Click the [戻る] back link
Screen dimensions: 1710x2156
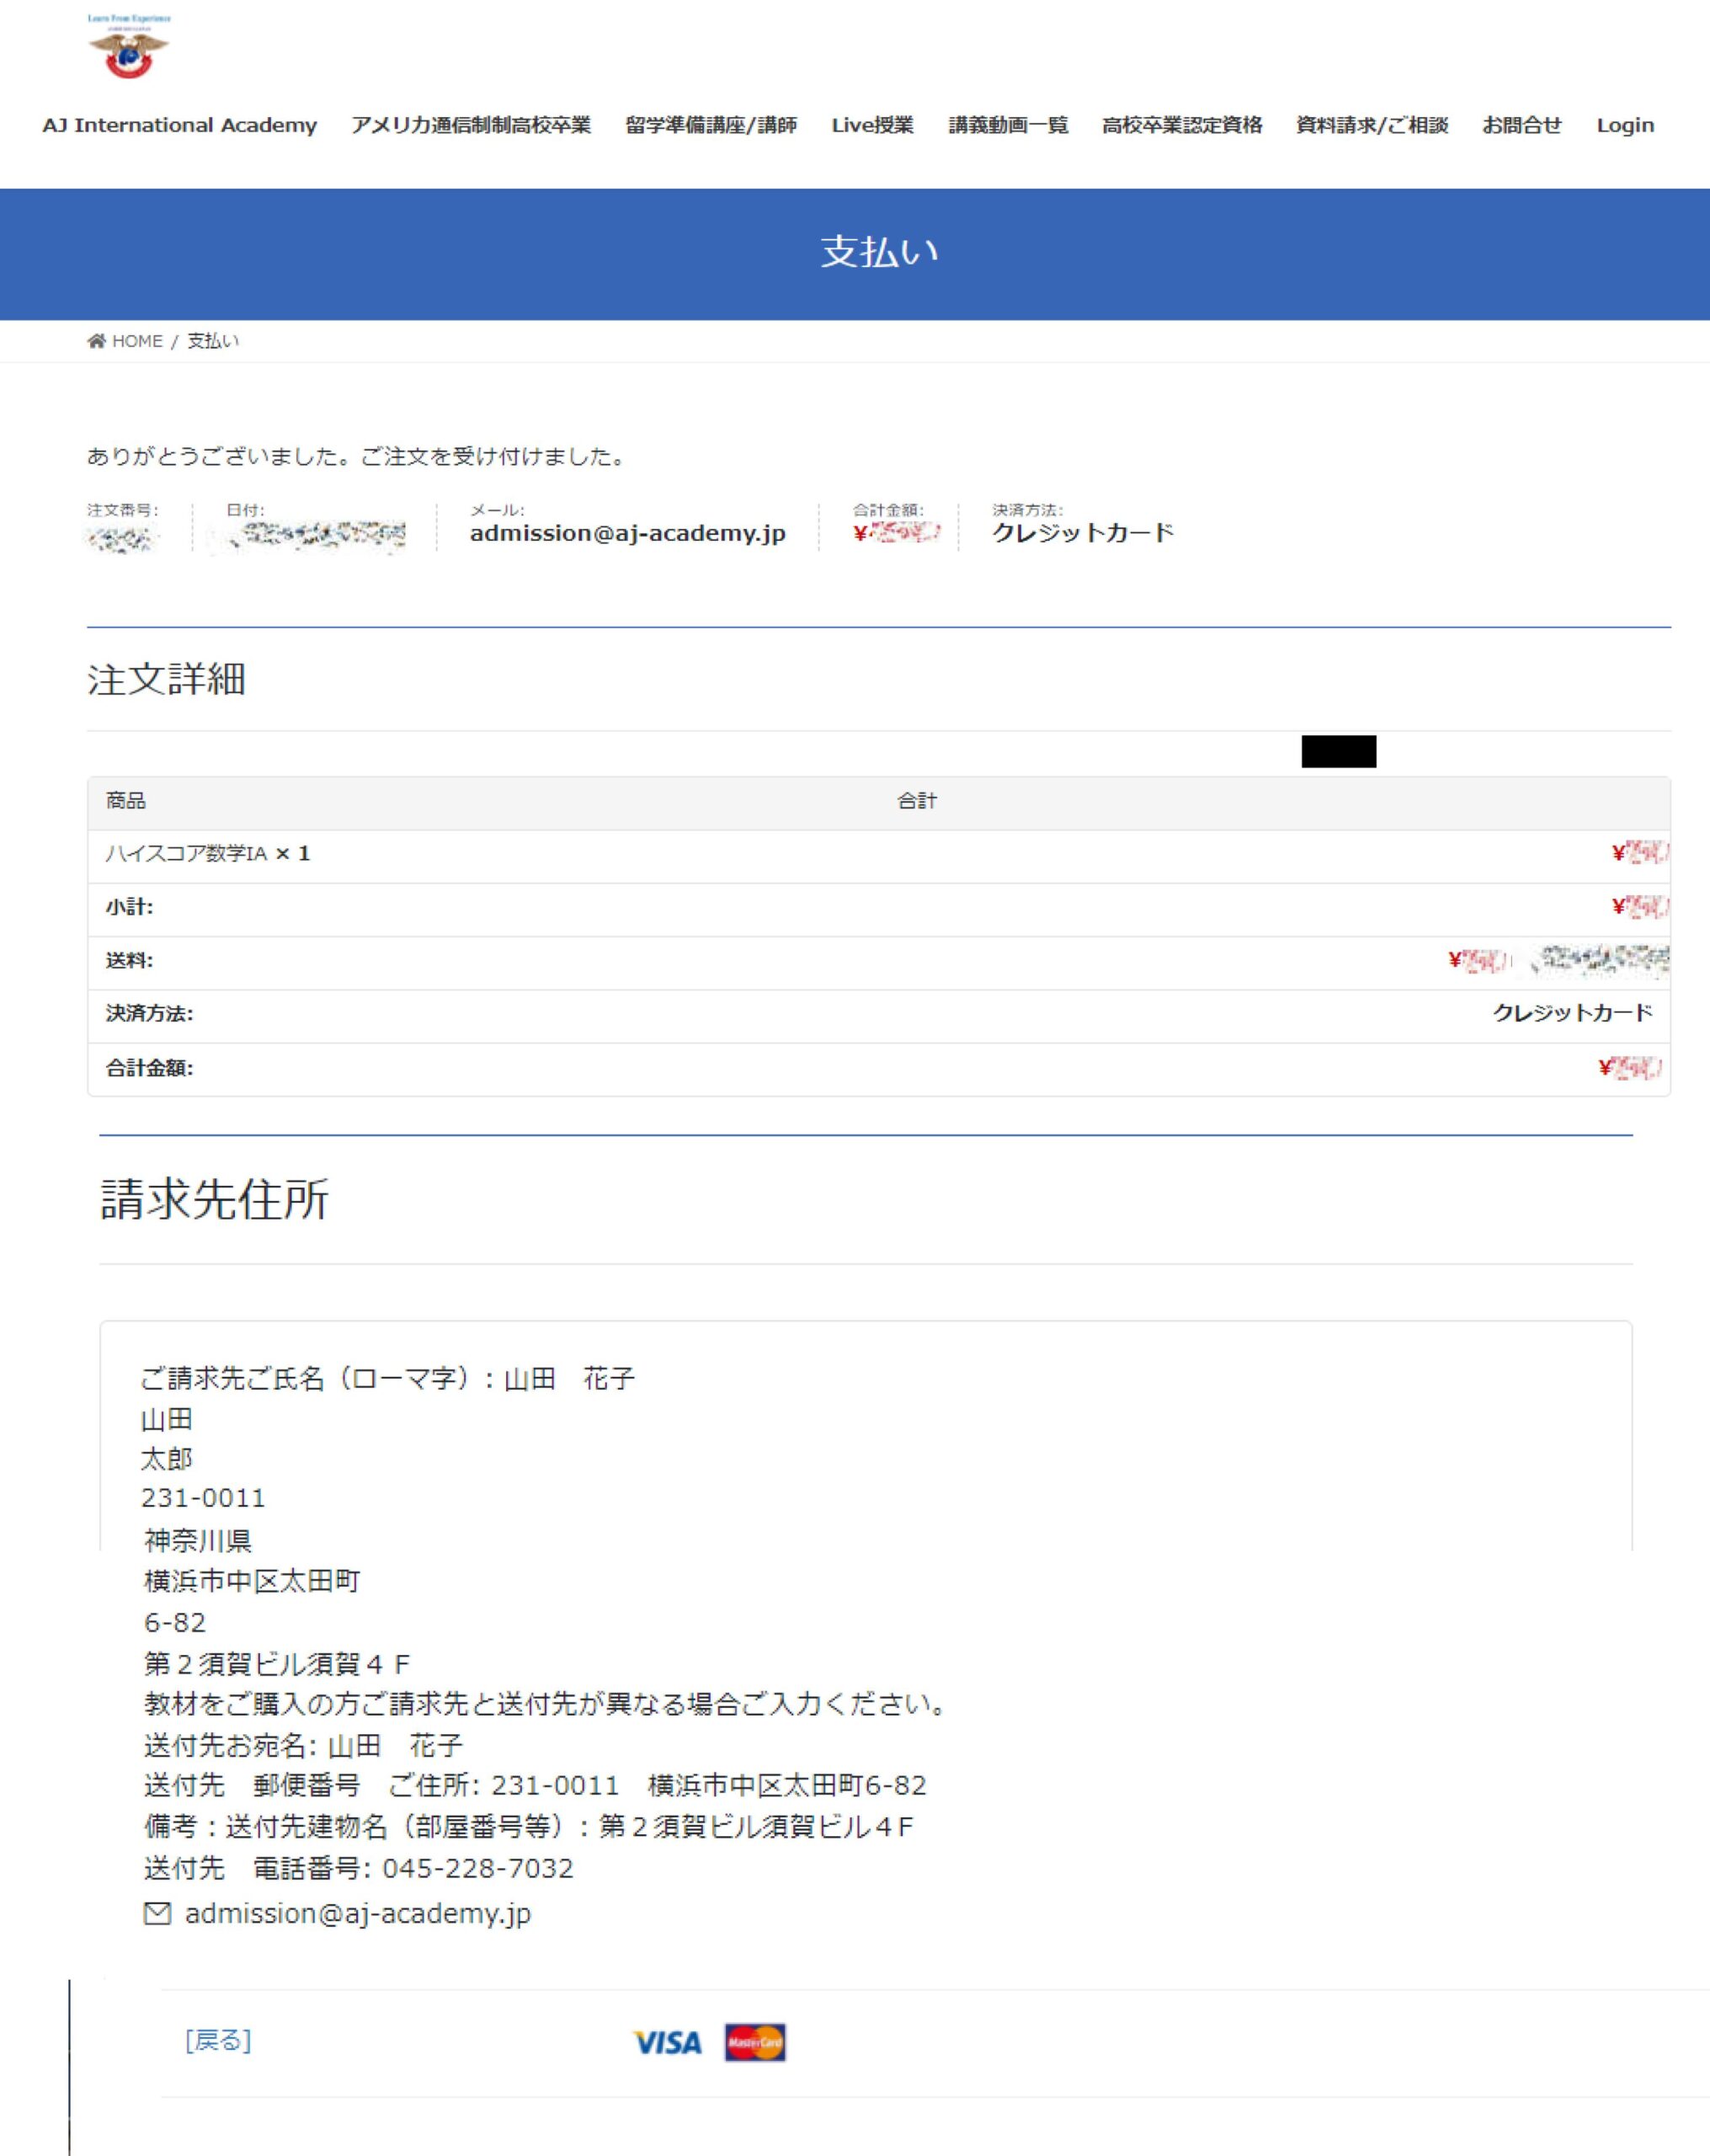(x=218, y=2040)
